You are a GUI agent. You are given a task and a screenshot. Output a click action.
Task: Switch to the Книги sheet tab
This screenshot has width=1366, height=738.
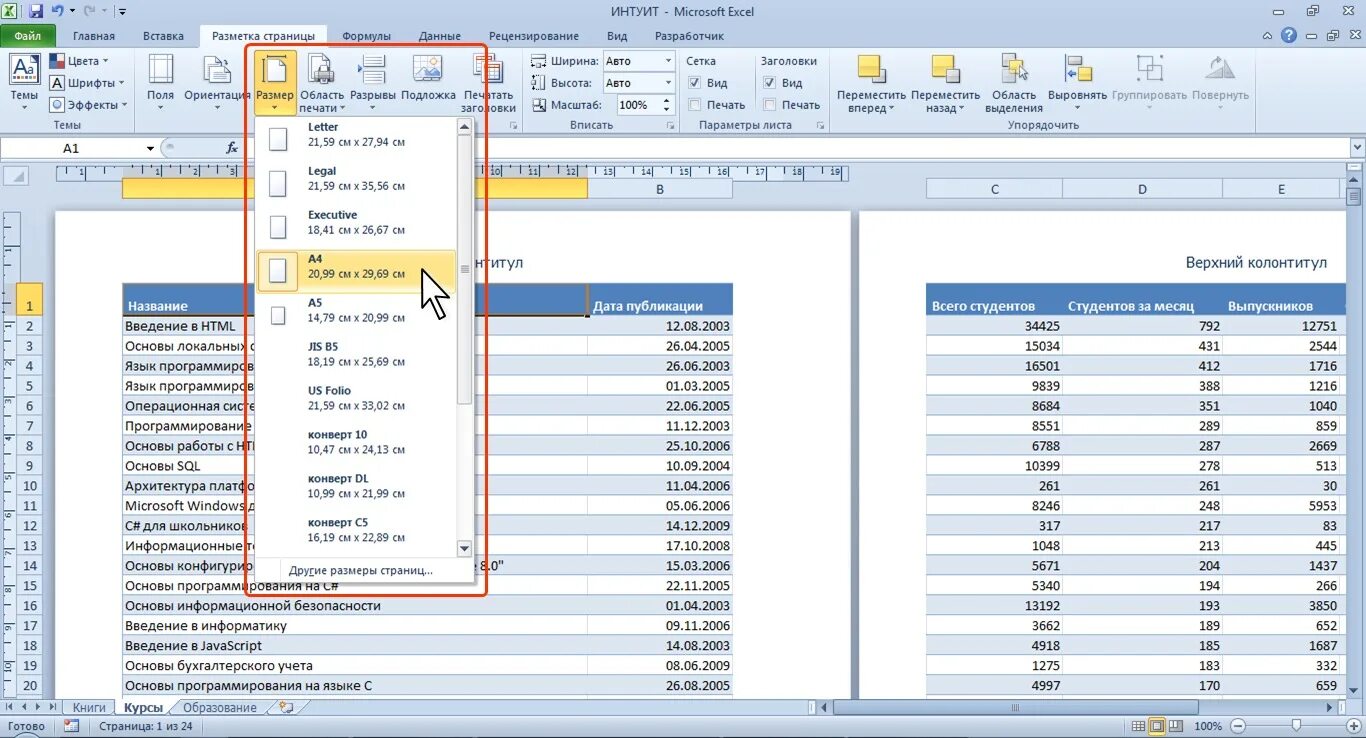click(90, 707)
